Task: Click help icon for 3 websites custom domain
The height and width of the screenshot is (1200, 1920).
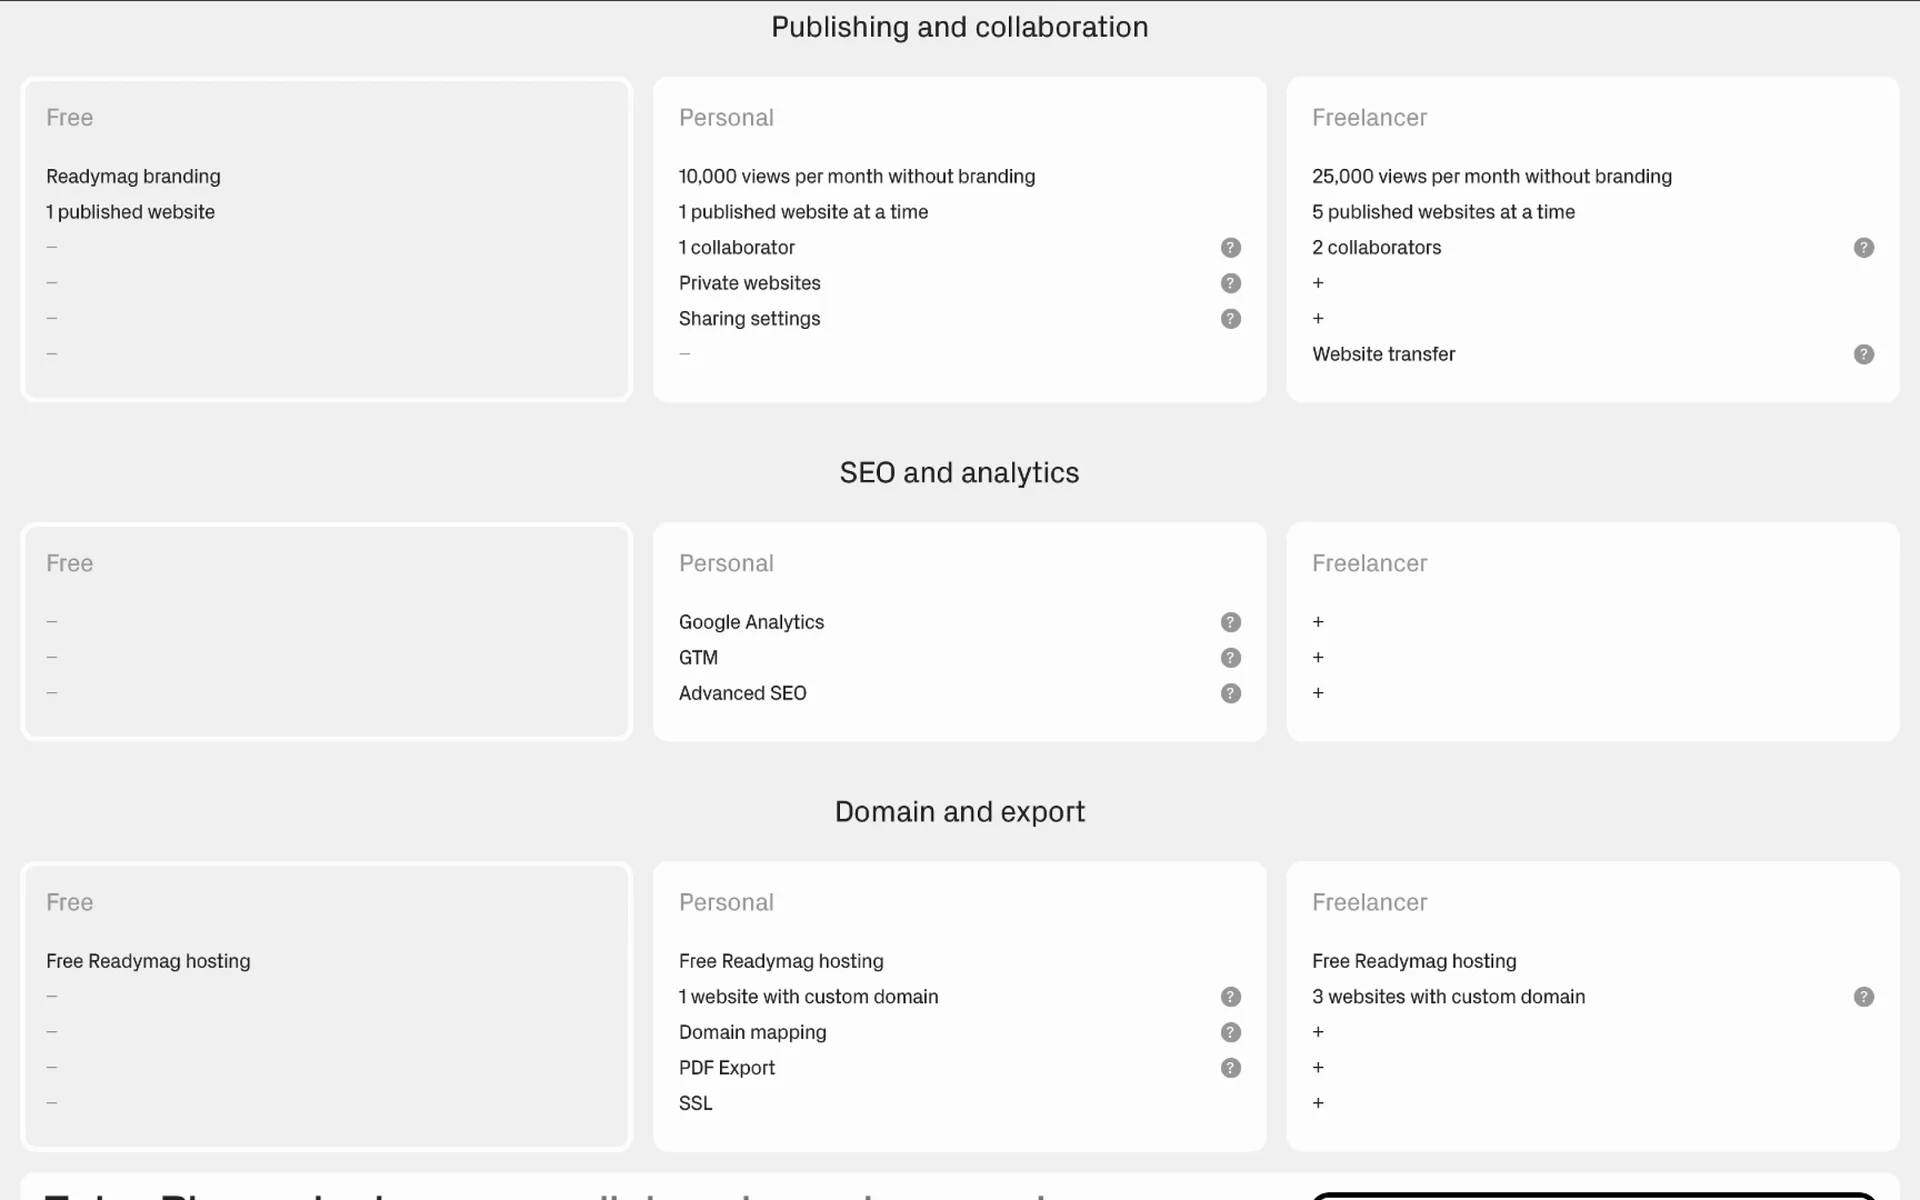Action: click(x=1863, y=997)
